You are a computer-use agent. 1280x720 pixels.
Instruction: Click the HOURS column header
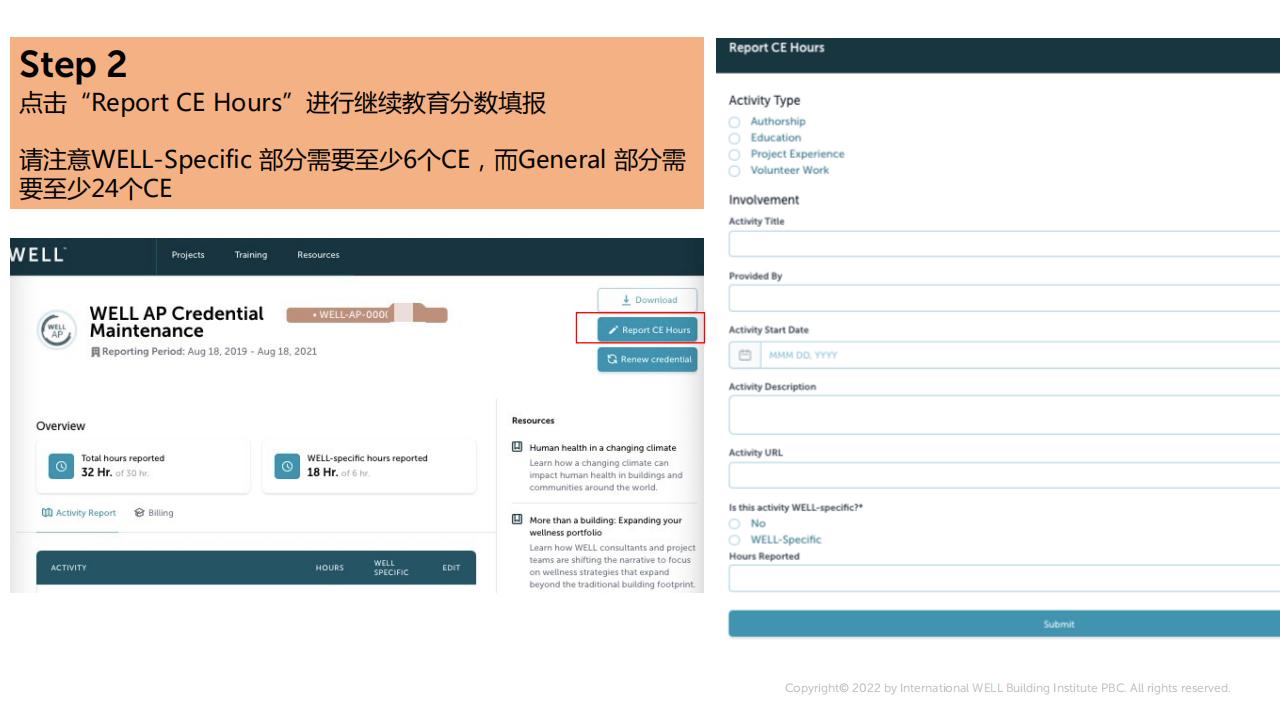pyautogui.click(x=330, y=568)
